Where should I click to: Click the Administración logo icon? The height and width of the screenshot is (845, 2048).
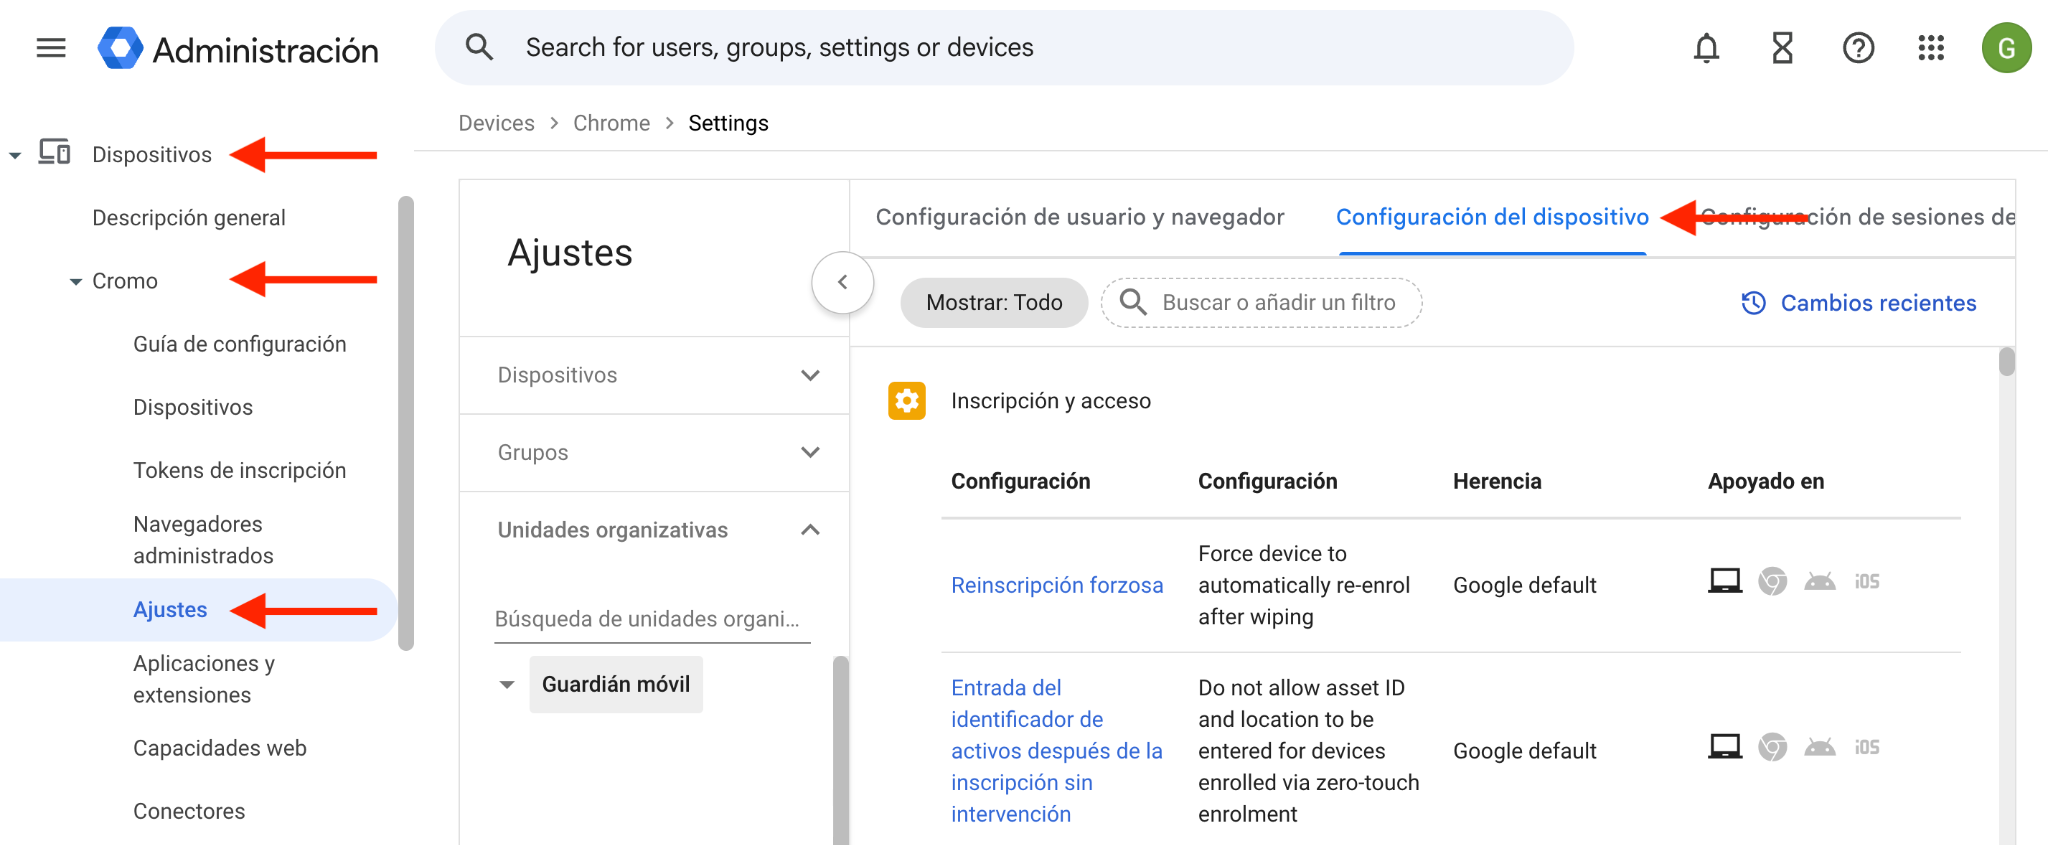[120, 48]
